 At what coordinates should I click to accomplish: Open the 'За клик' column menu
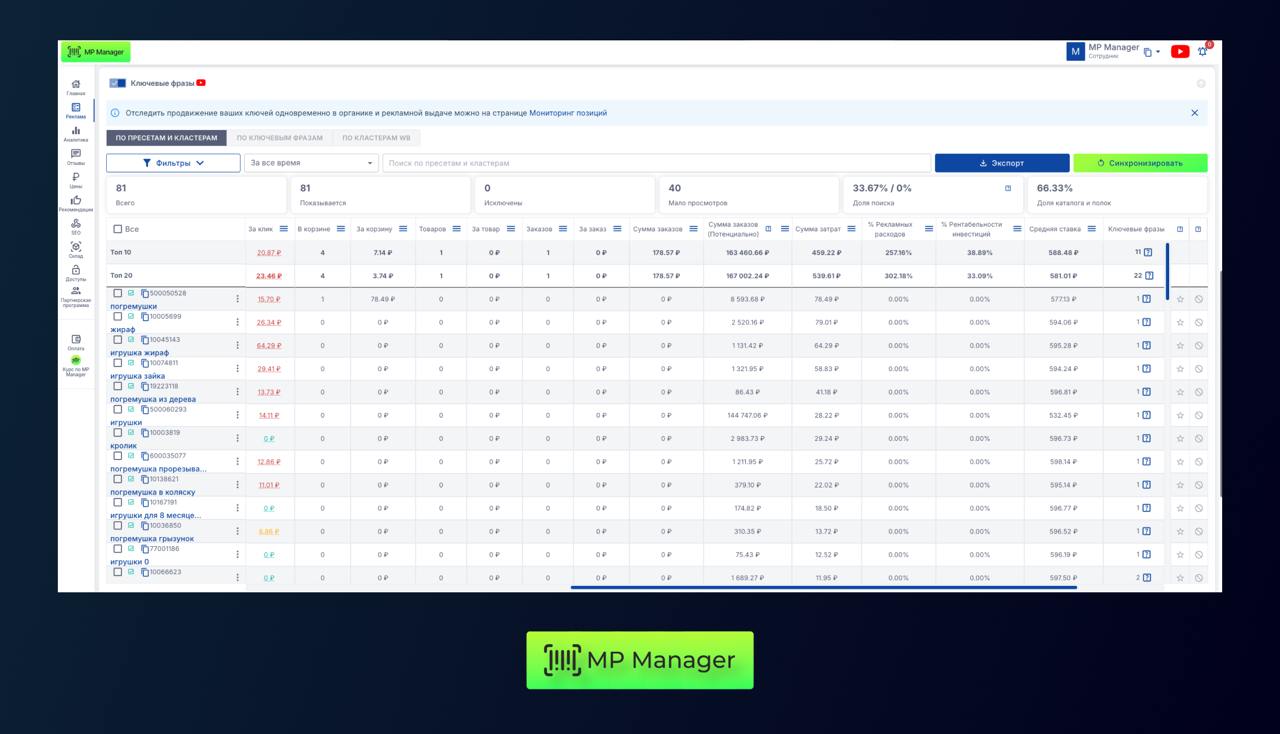pyautogui.click(x=284, y=229)
